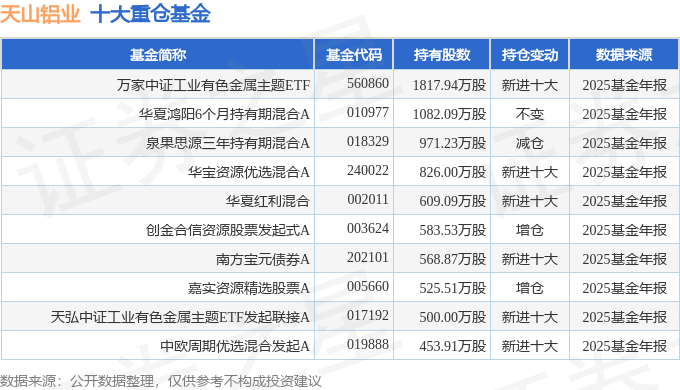Click fund code 005660

(368, 287)
